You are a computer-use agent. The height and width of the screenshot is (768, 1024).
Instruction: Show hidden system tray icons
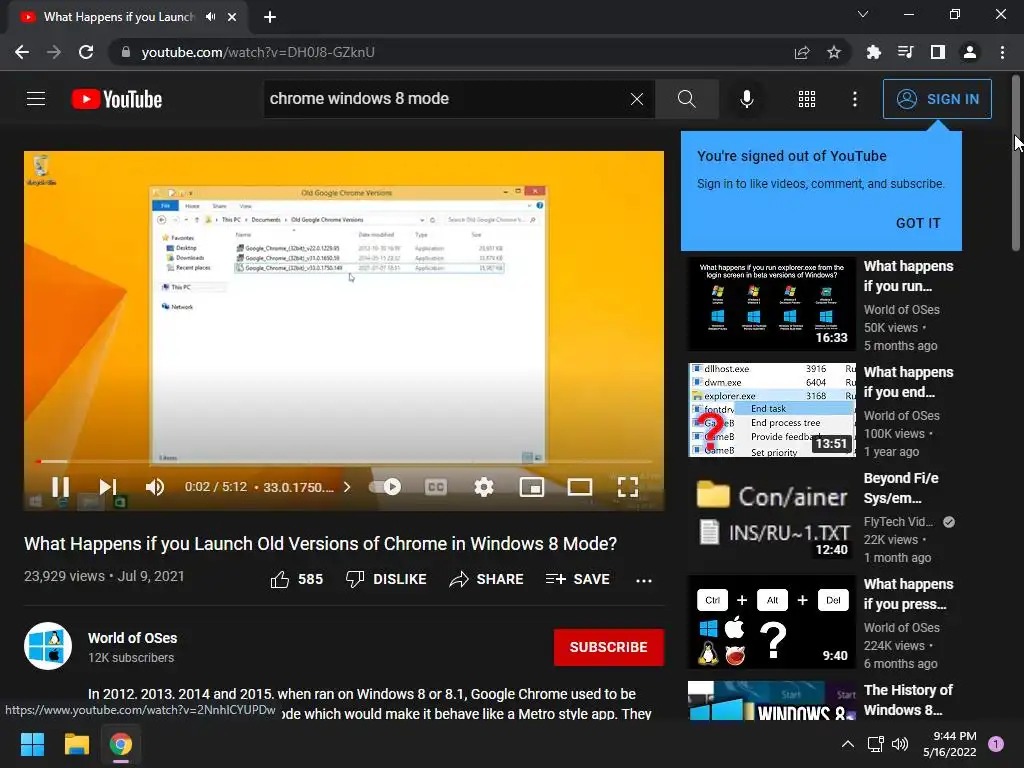coord(847,744)
